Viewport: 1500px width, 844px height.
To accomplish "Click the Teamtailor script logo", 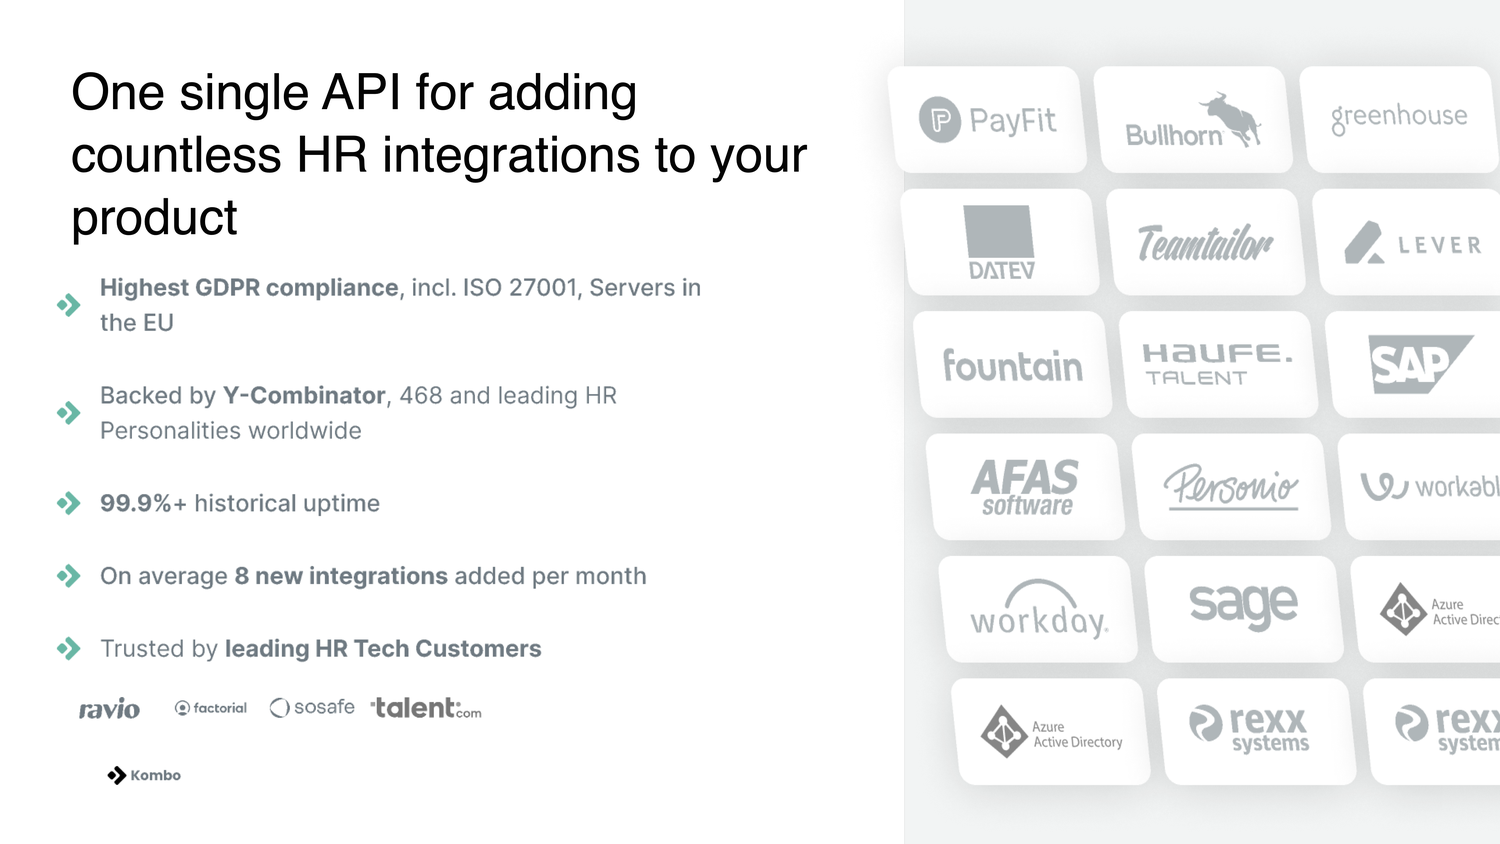I will coord(1206,242).
